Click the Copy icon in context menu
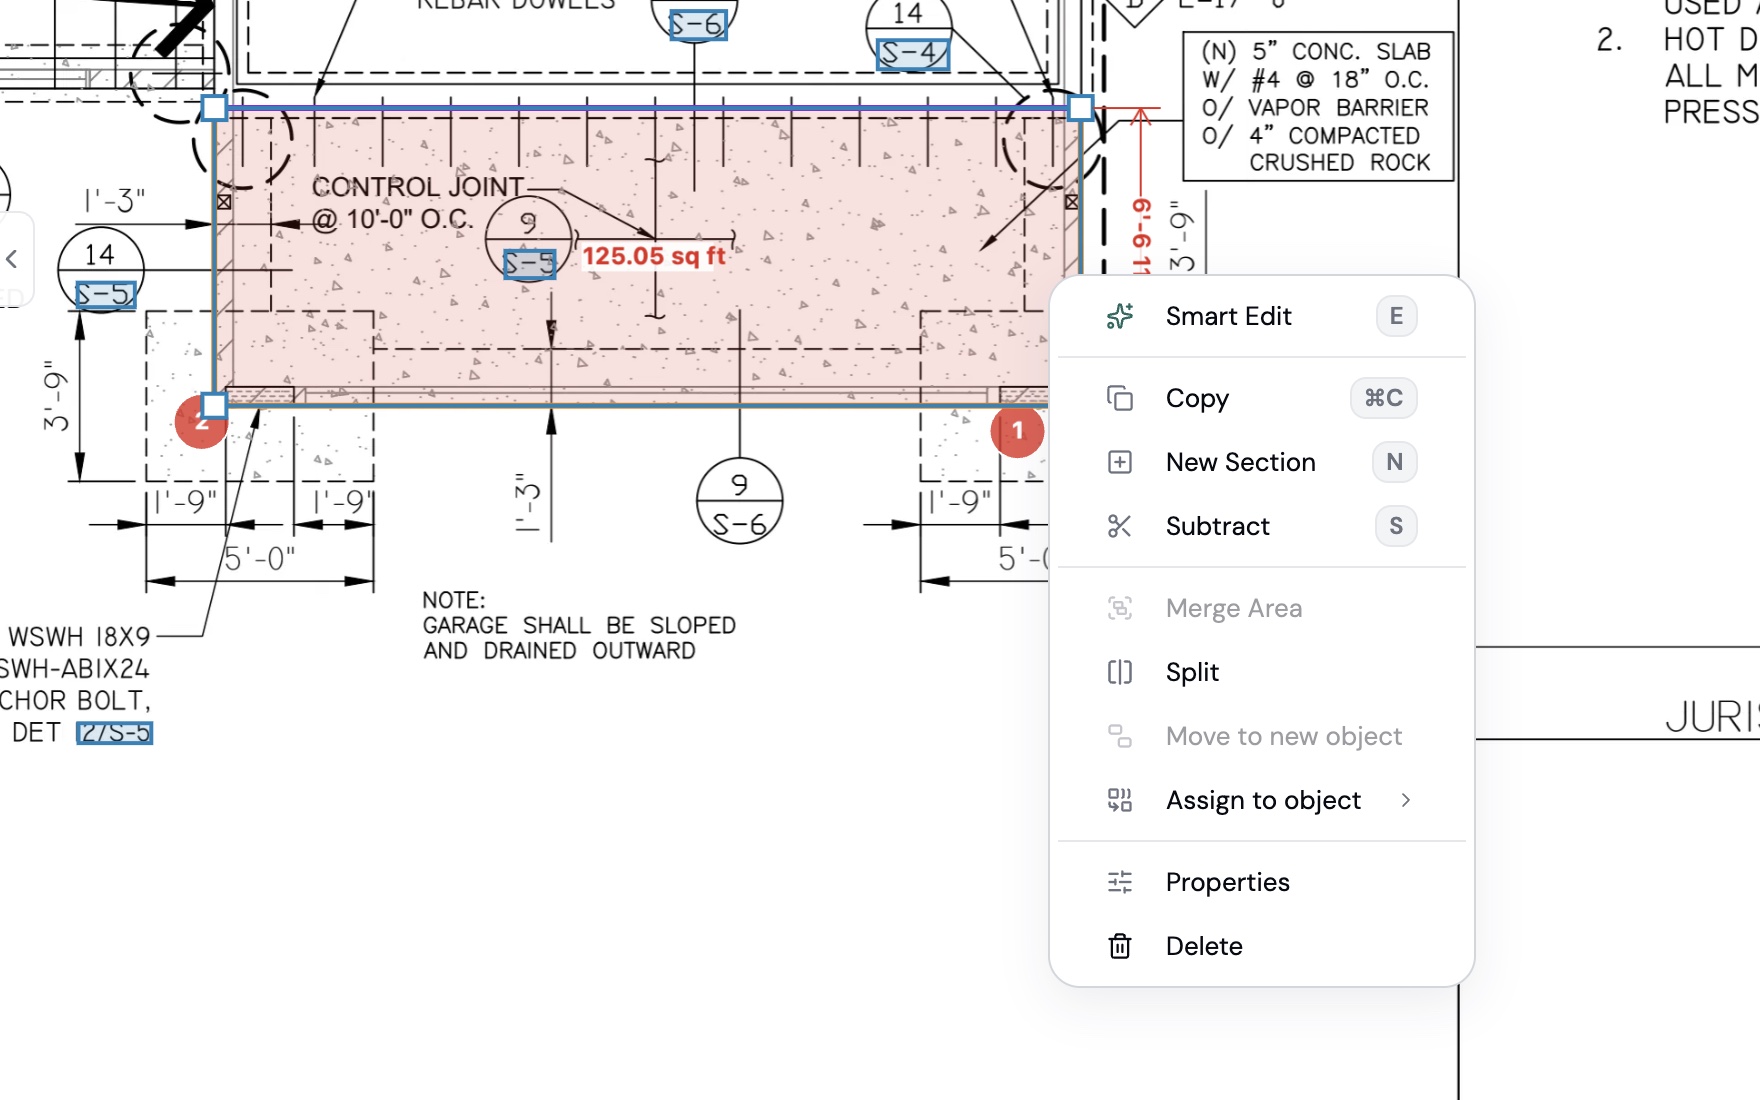Image resolution: width=1760 pixels, height=1100 pixels. (x=1120, y=398)
